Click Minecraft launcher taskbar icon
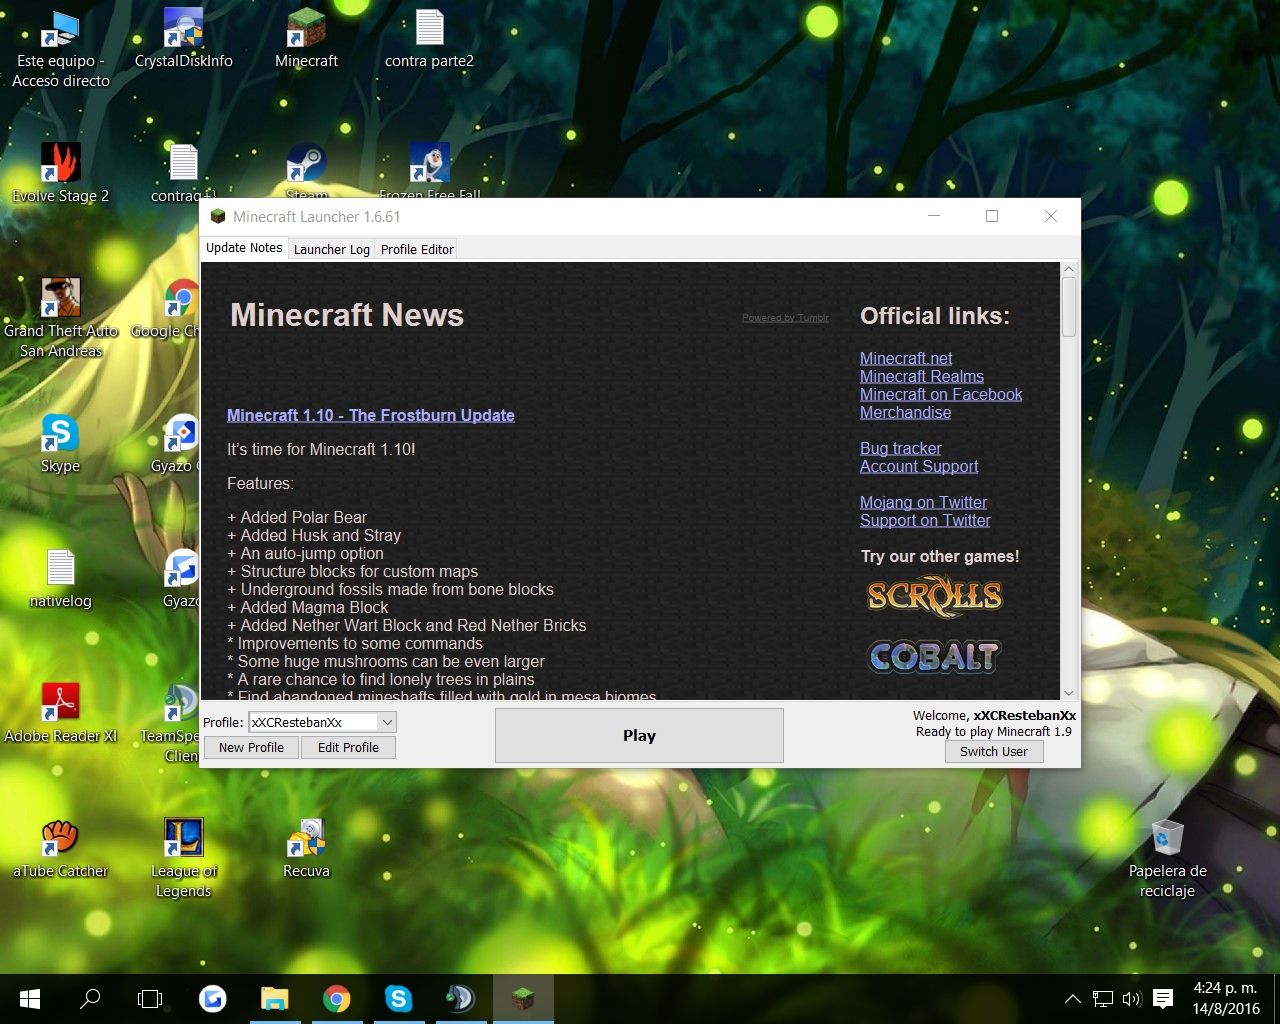The image size is (1280, 1024). coord(522,999)
